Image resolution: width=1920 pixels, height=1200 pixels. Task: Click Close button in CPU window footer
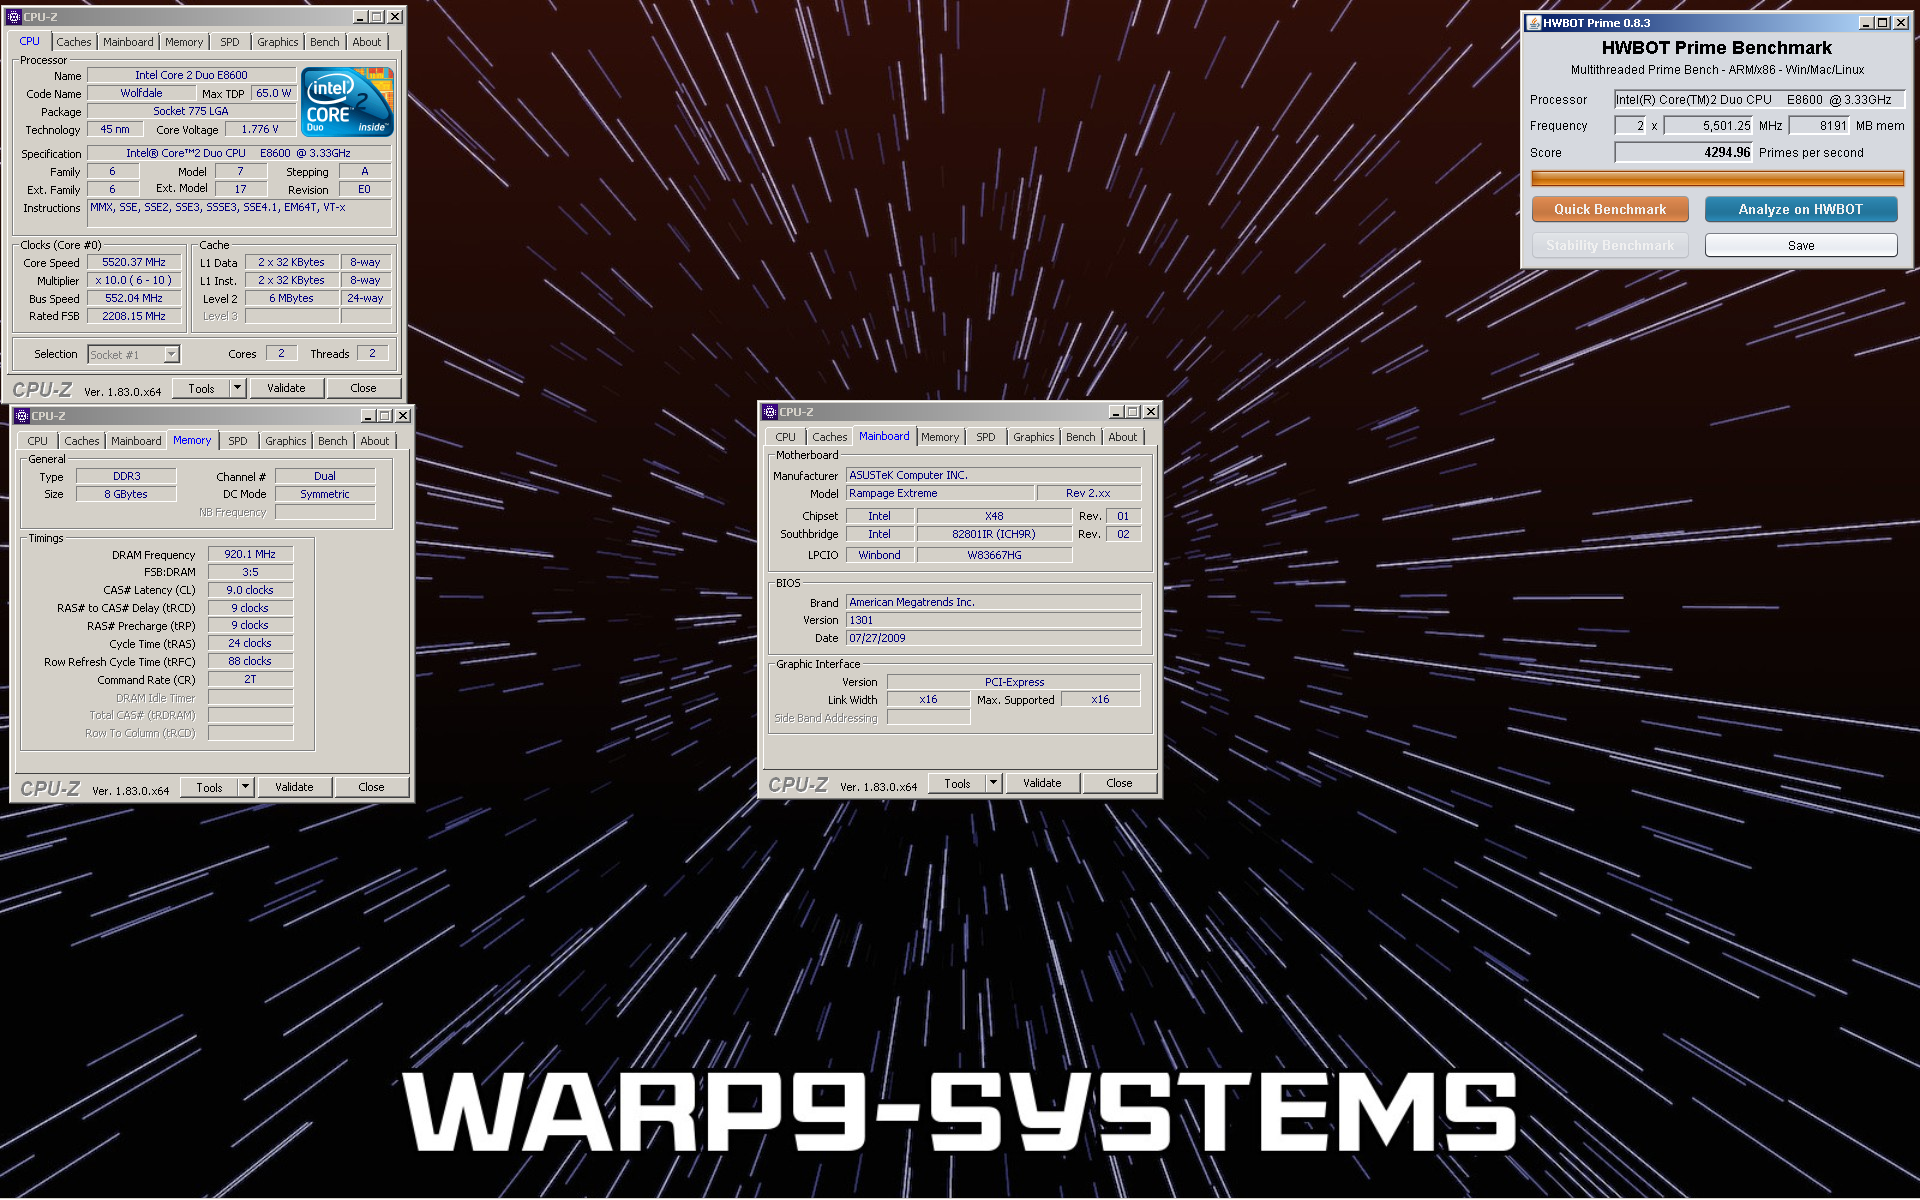[364, 388]
